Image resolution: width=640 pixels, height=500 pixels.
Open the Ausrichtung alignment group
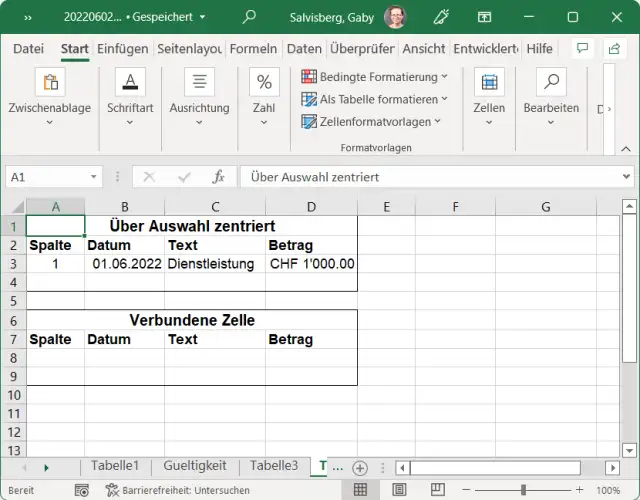tap(199, 93)
